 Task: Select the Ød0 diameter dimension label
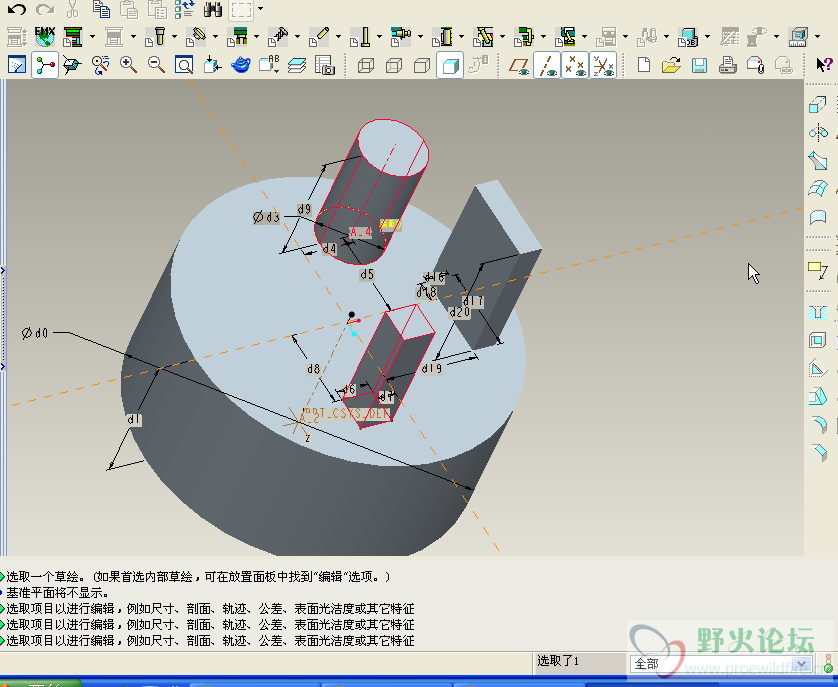tap(35, 333)
